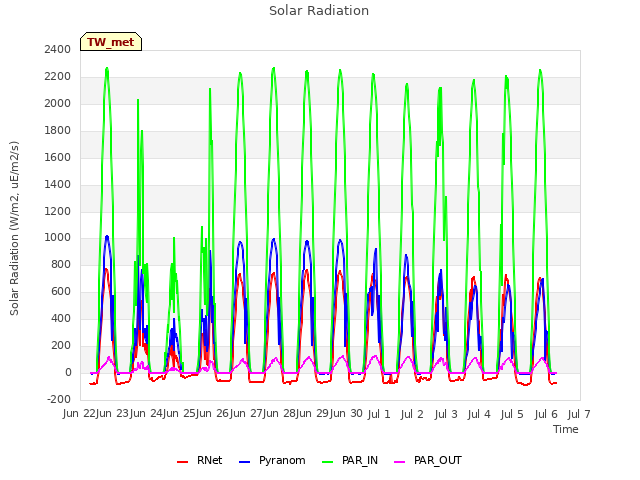Click the 800 y-axis tick label

click(61, 264)
